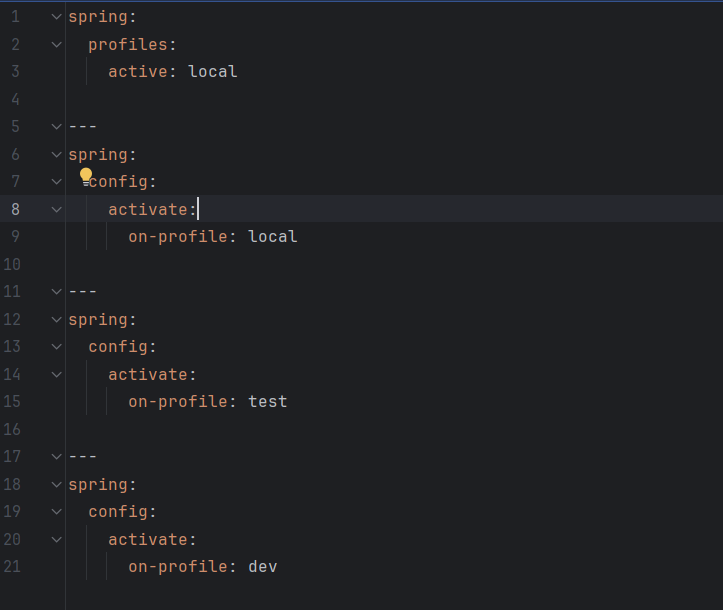This screenshot has width=723, height=610.
Task: Click the value 'dev' on line 21
Action: pyautogui.click(x=262, y=567)
